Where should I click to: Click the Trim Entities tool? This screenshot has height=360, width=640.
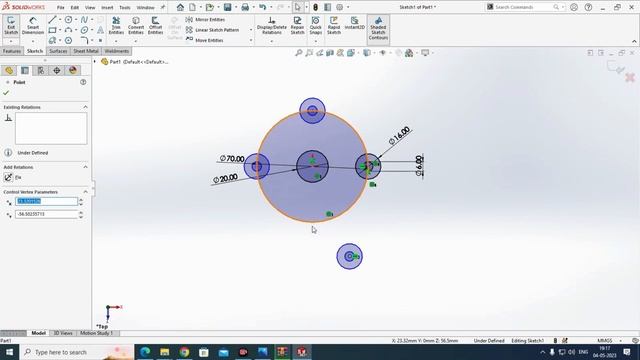[116, 26]
